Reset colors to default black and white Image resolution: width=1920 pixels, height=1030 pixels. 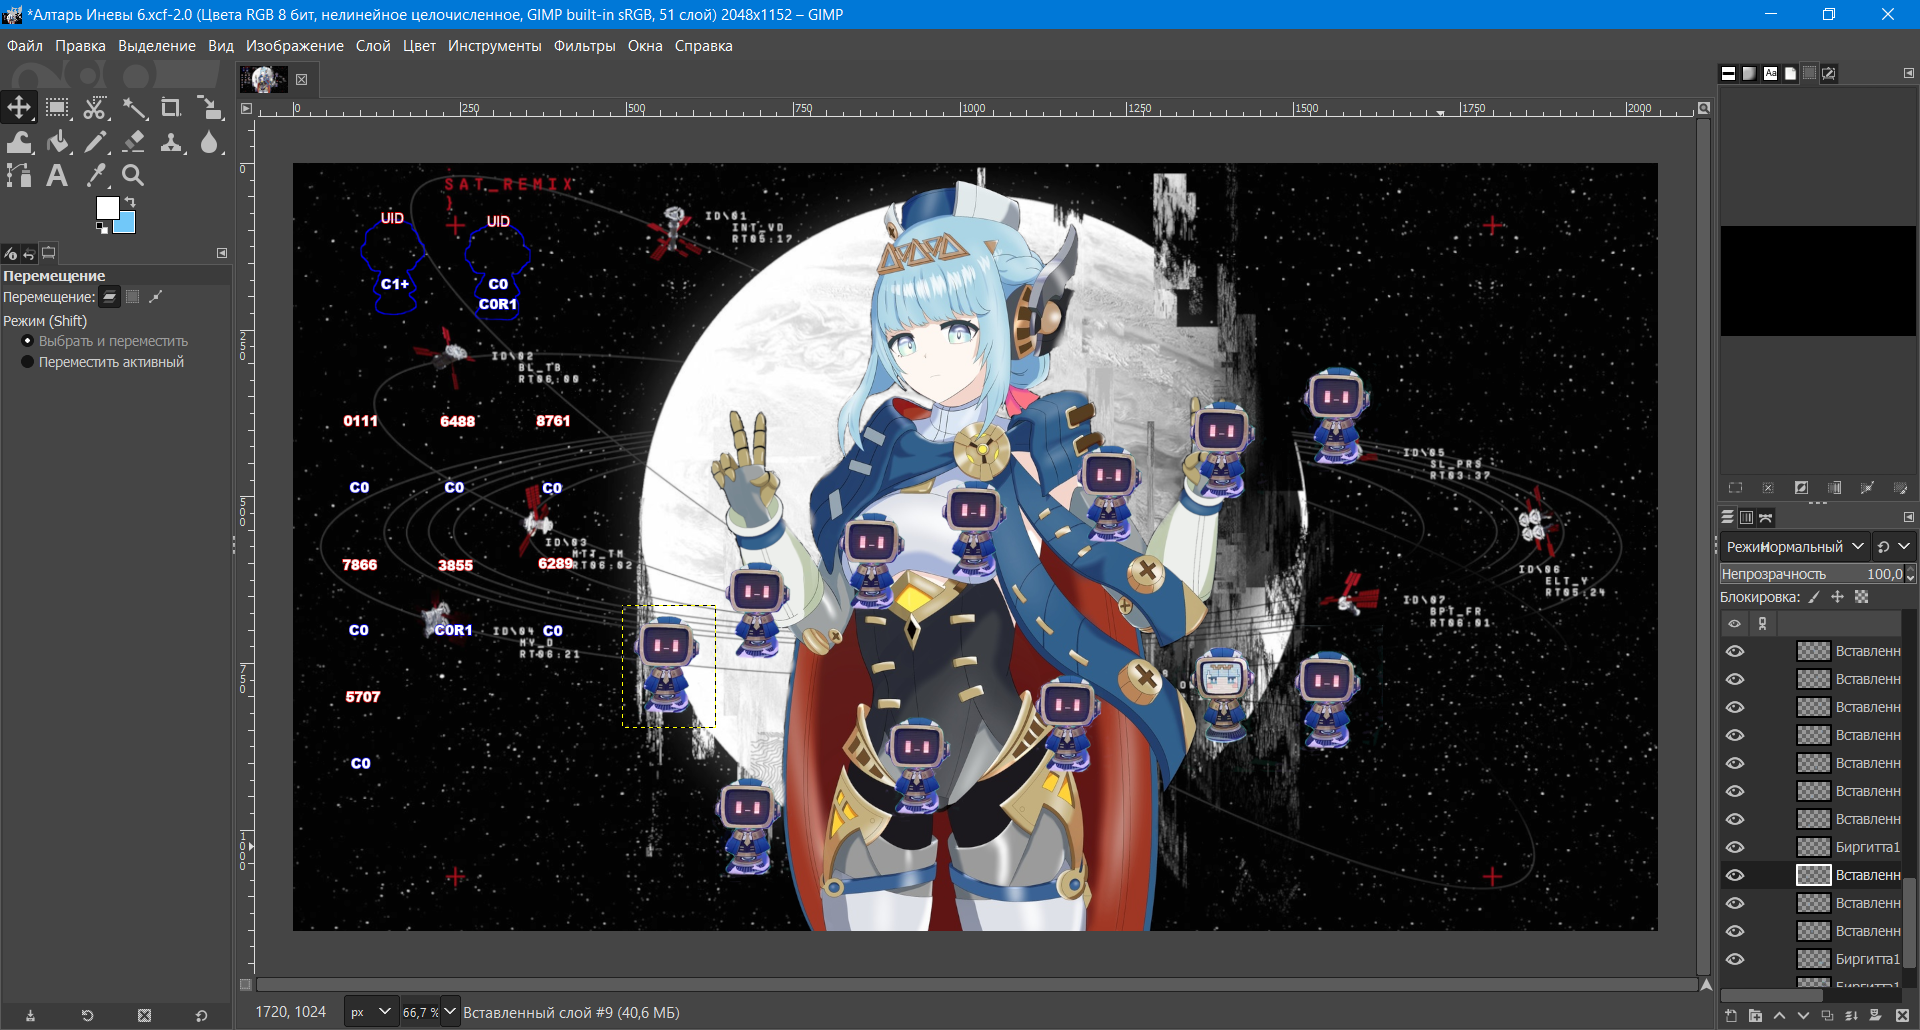[101, 228]
